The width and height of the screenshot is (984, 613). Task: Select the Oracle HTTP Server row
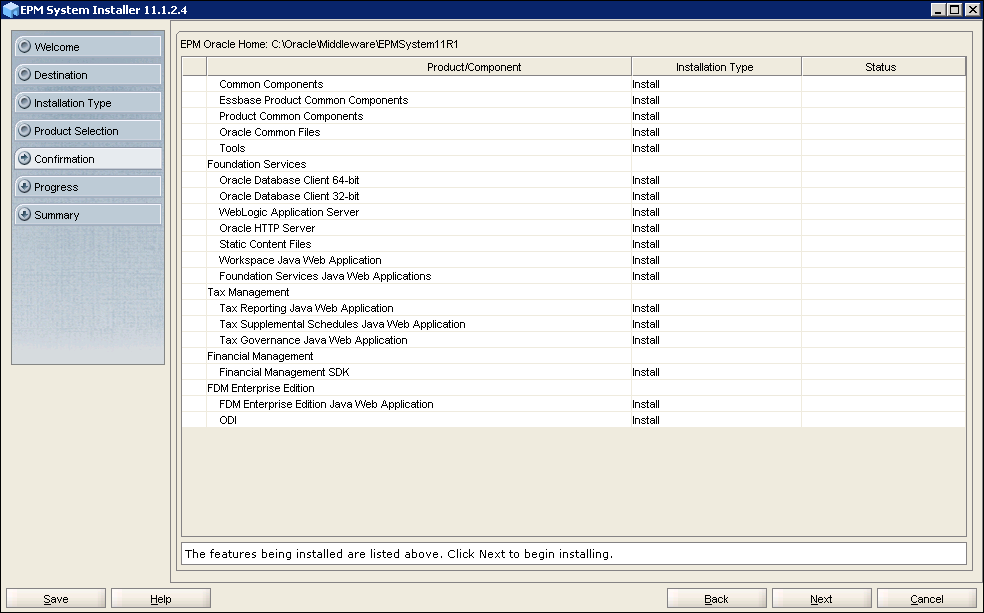tap(574, 228)
